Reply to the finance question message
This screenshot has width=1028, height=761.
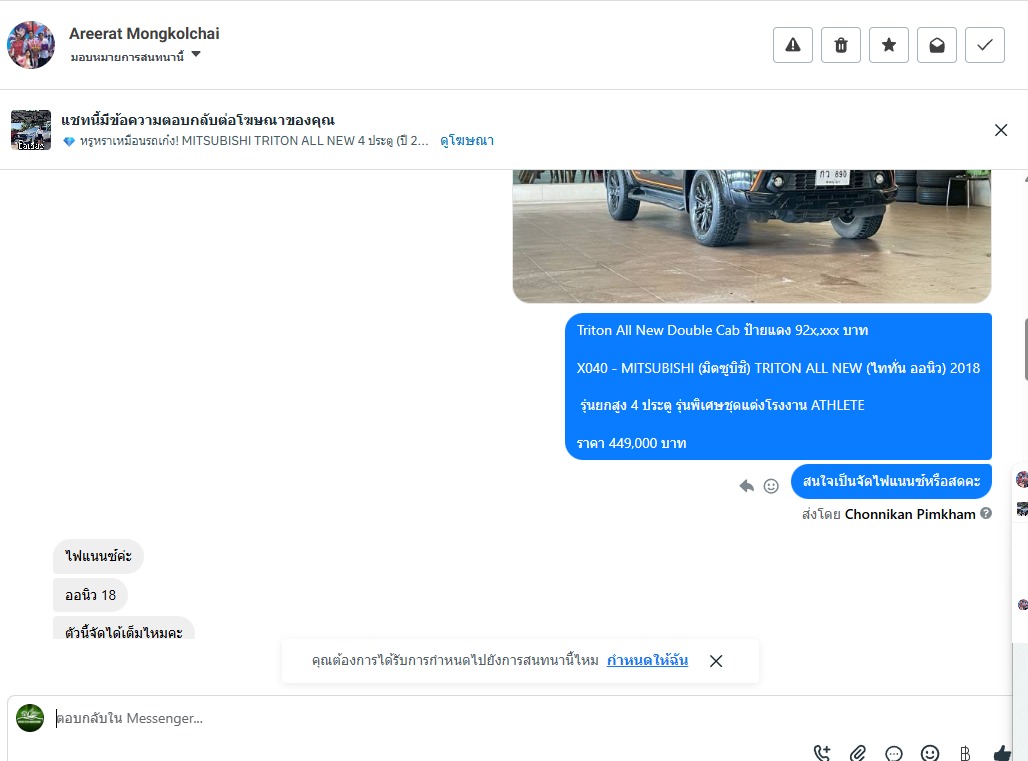746,486
